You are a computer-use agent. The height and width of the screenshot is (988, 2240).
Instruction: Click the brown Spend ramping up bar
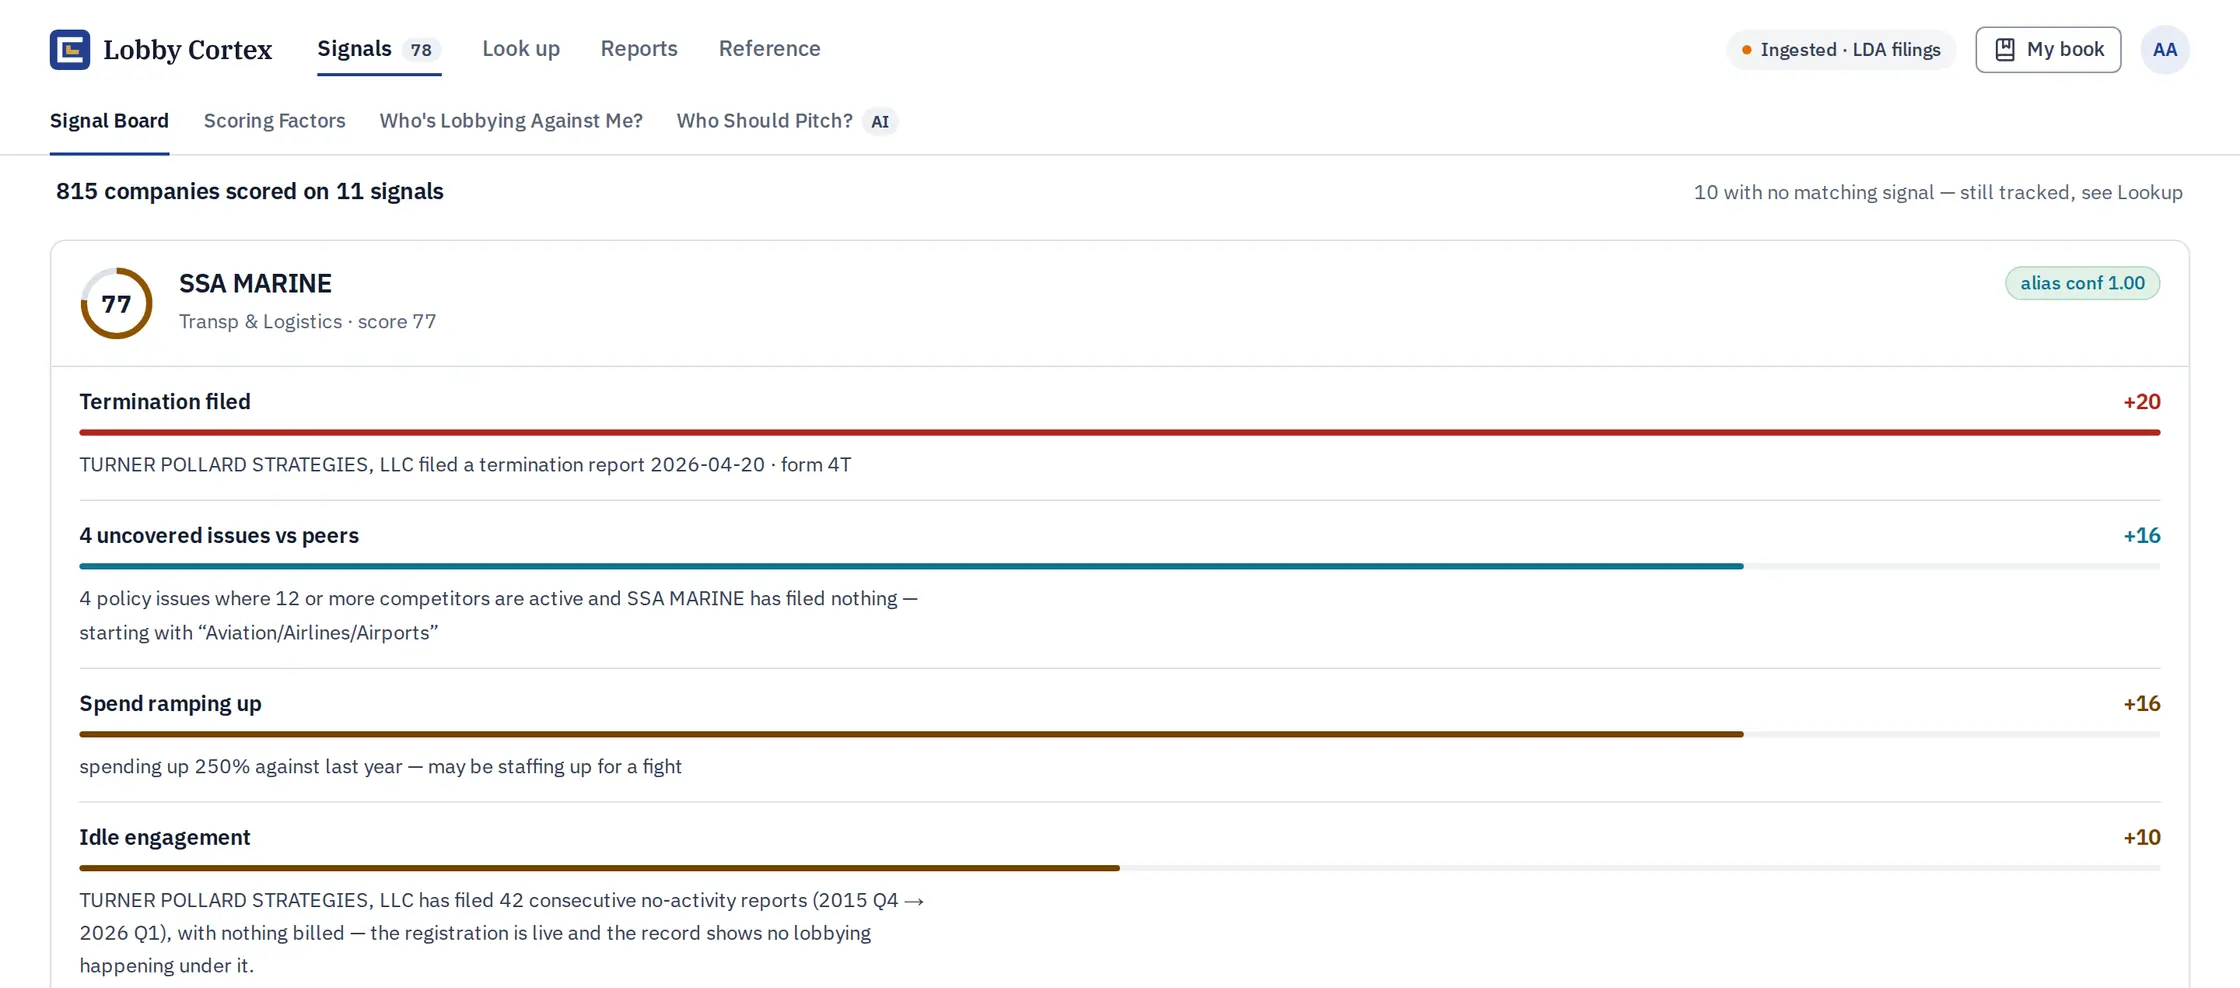912,734
